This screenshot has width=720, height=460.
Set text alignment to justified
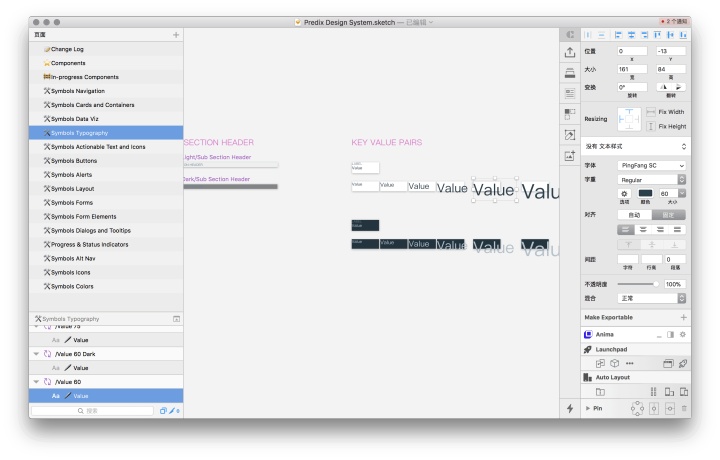point(677,230)
